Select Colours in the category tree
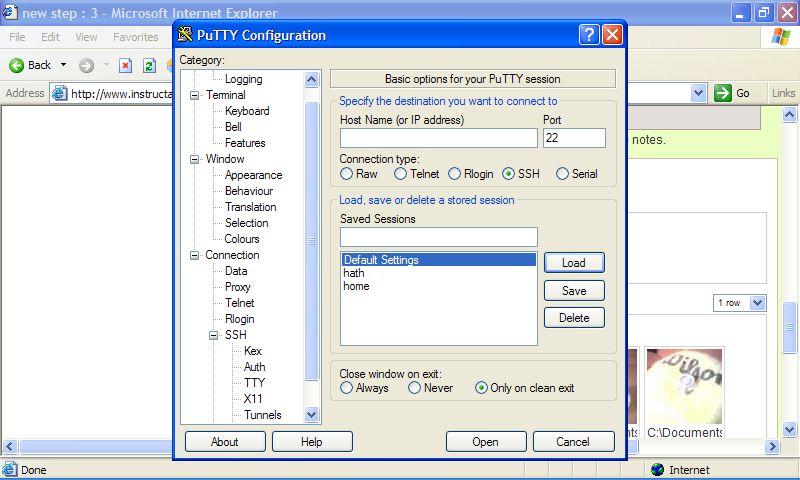 242,239
